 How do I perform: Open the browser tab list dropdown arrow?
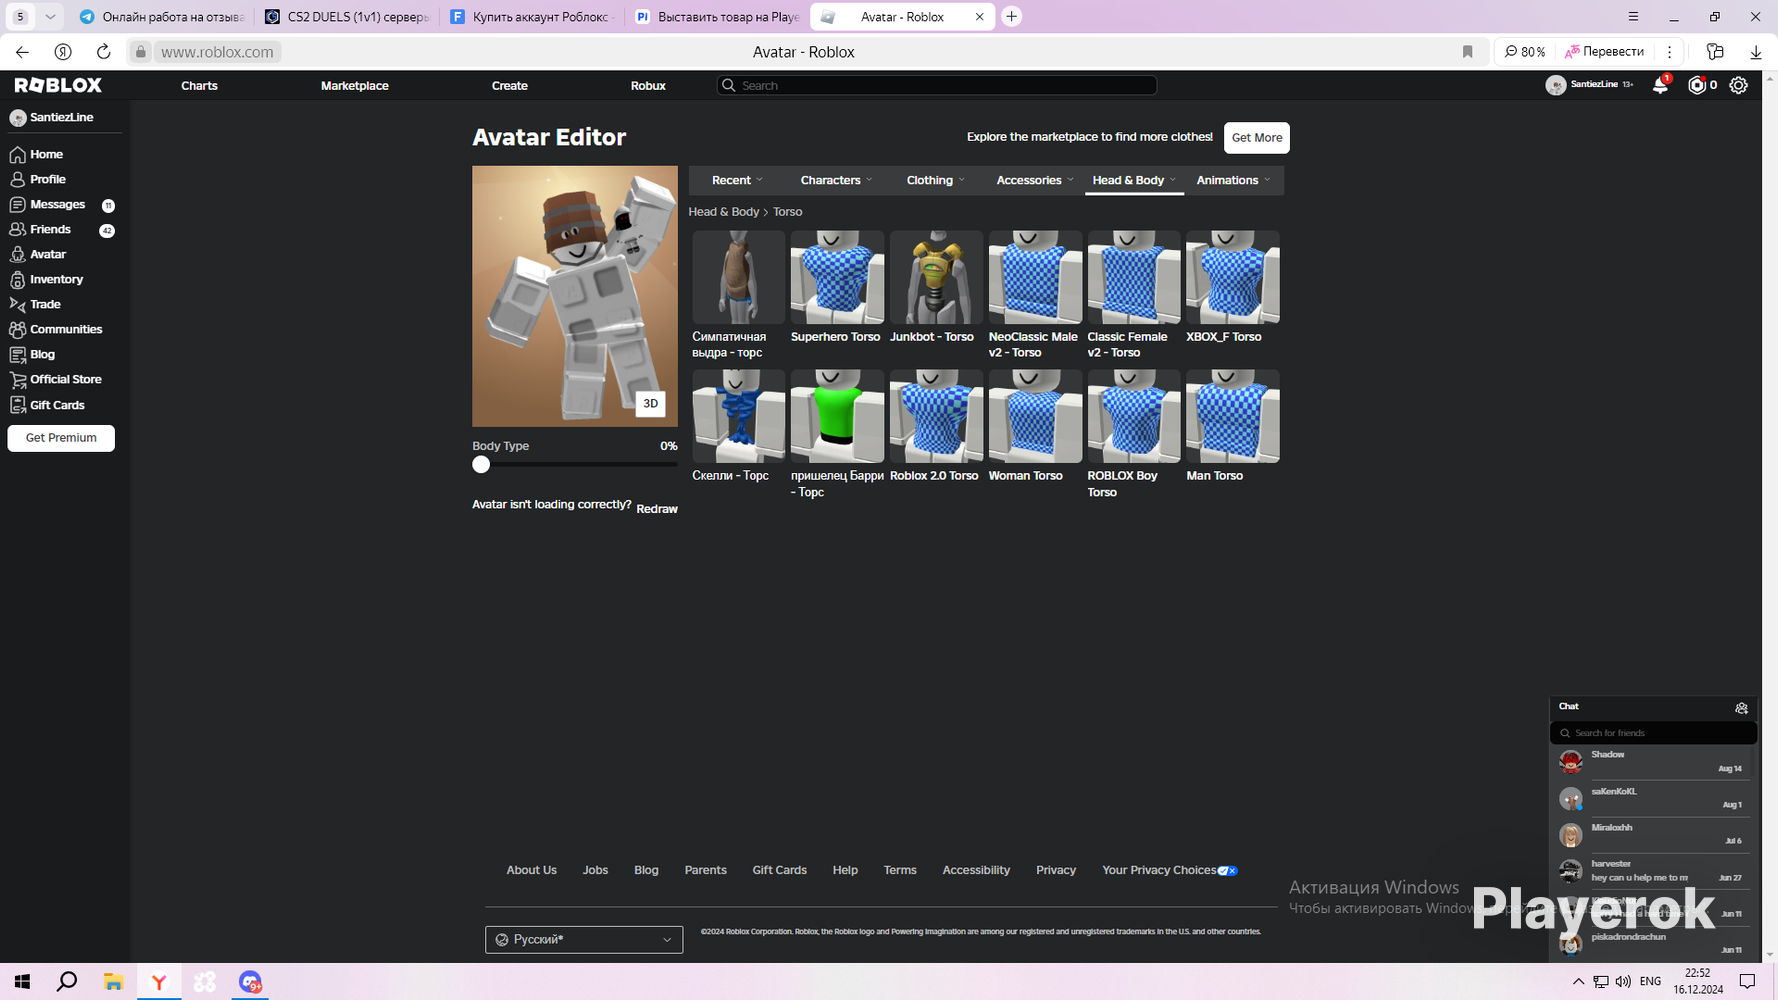[50, 17]
